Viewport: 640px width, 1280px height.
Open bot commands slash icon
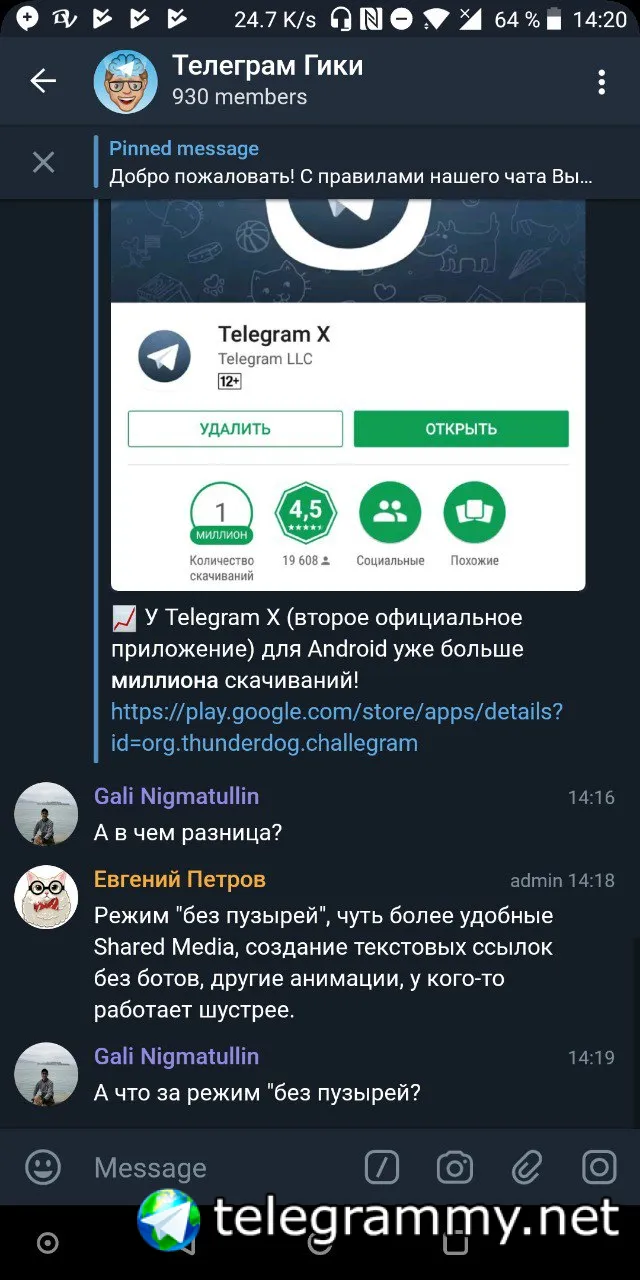click(x=382, y=1167)
